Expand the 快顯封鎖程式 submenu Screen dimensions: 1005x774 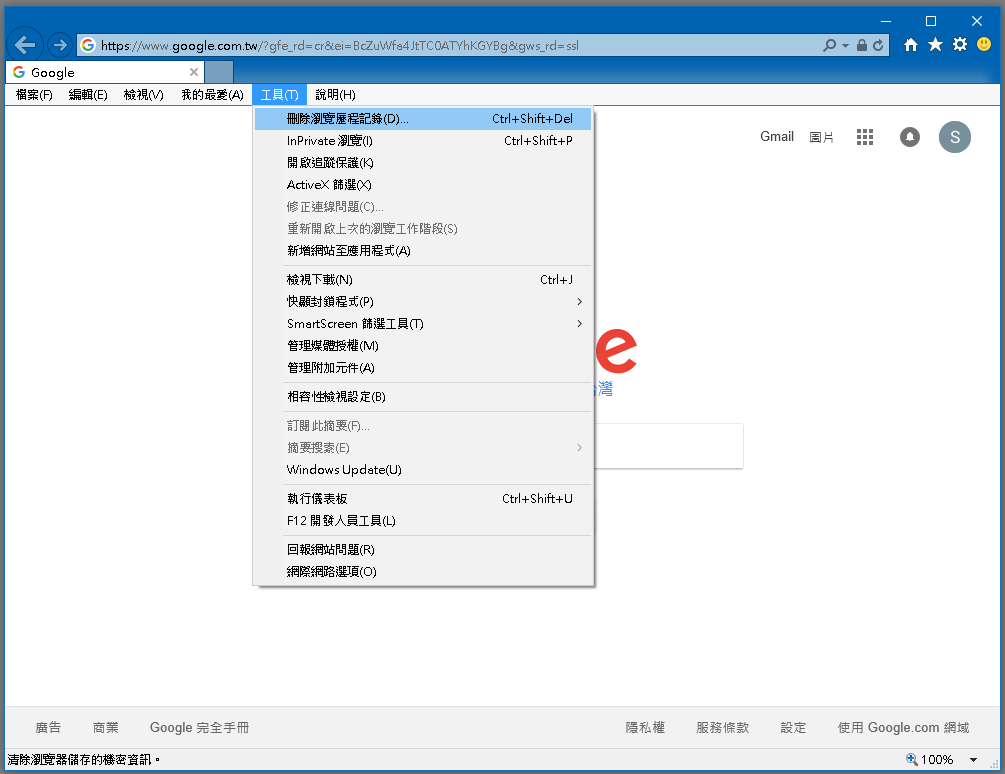click(x=579, y=302)
